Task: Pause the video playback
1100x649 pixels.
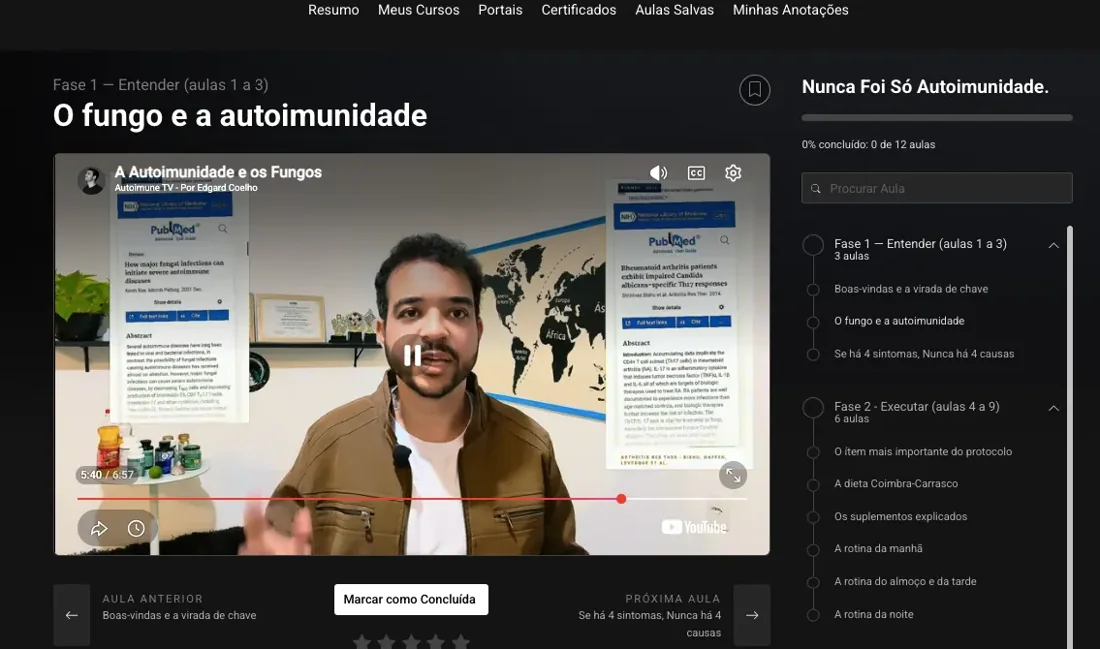Action: coord(412,356)
